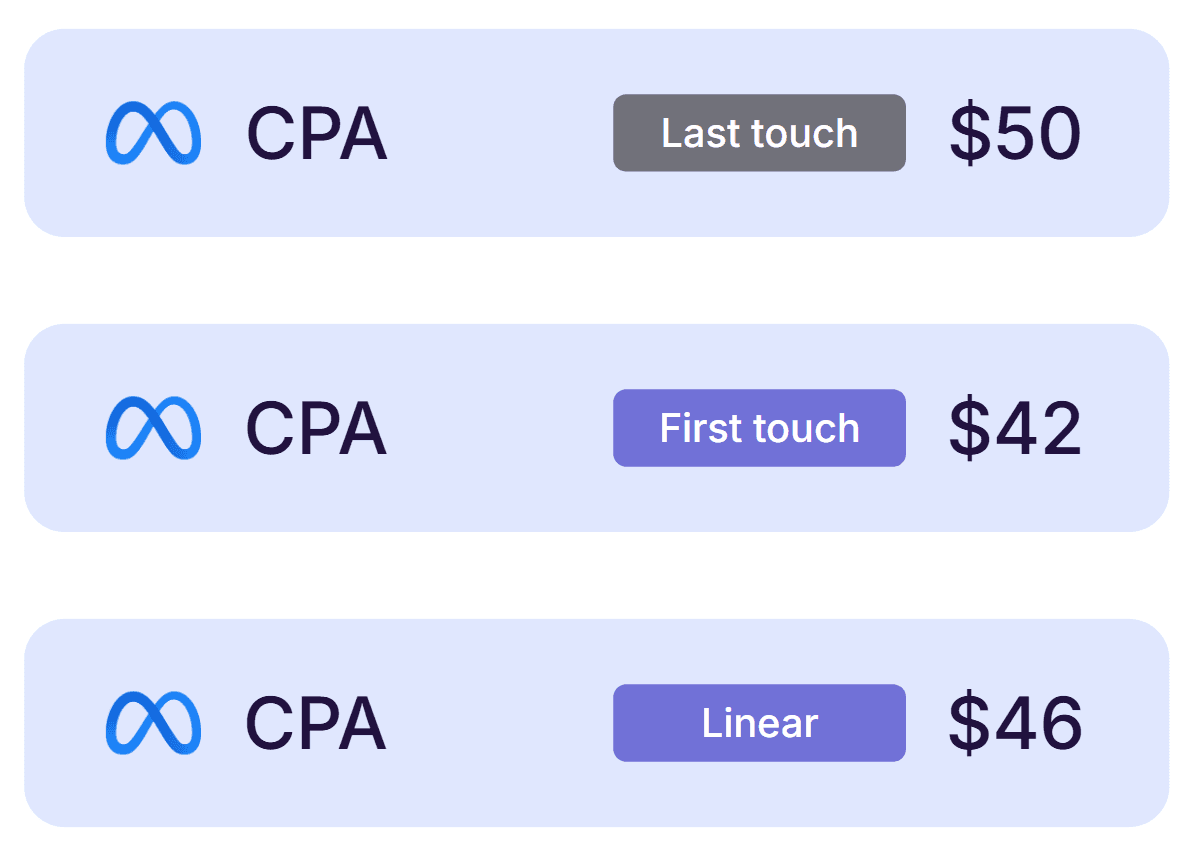Click the Meta logo in the Linear row

click(153, 723)
